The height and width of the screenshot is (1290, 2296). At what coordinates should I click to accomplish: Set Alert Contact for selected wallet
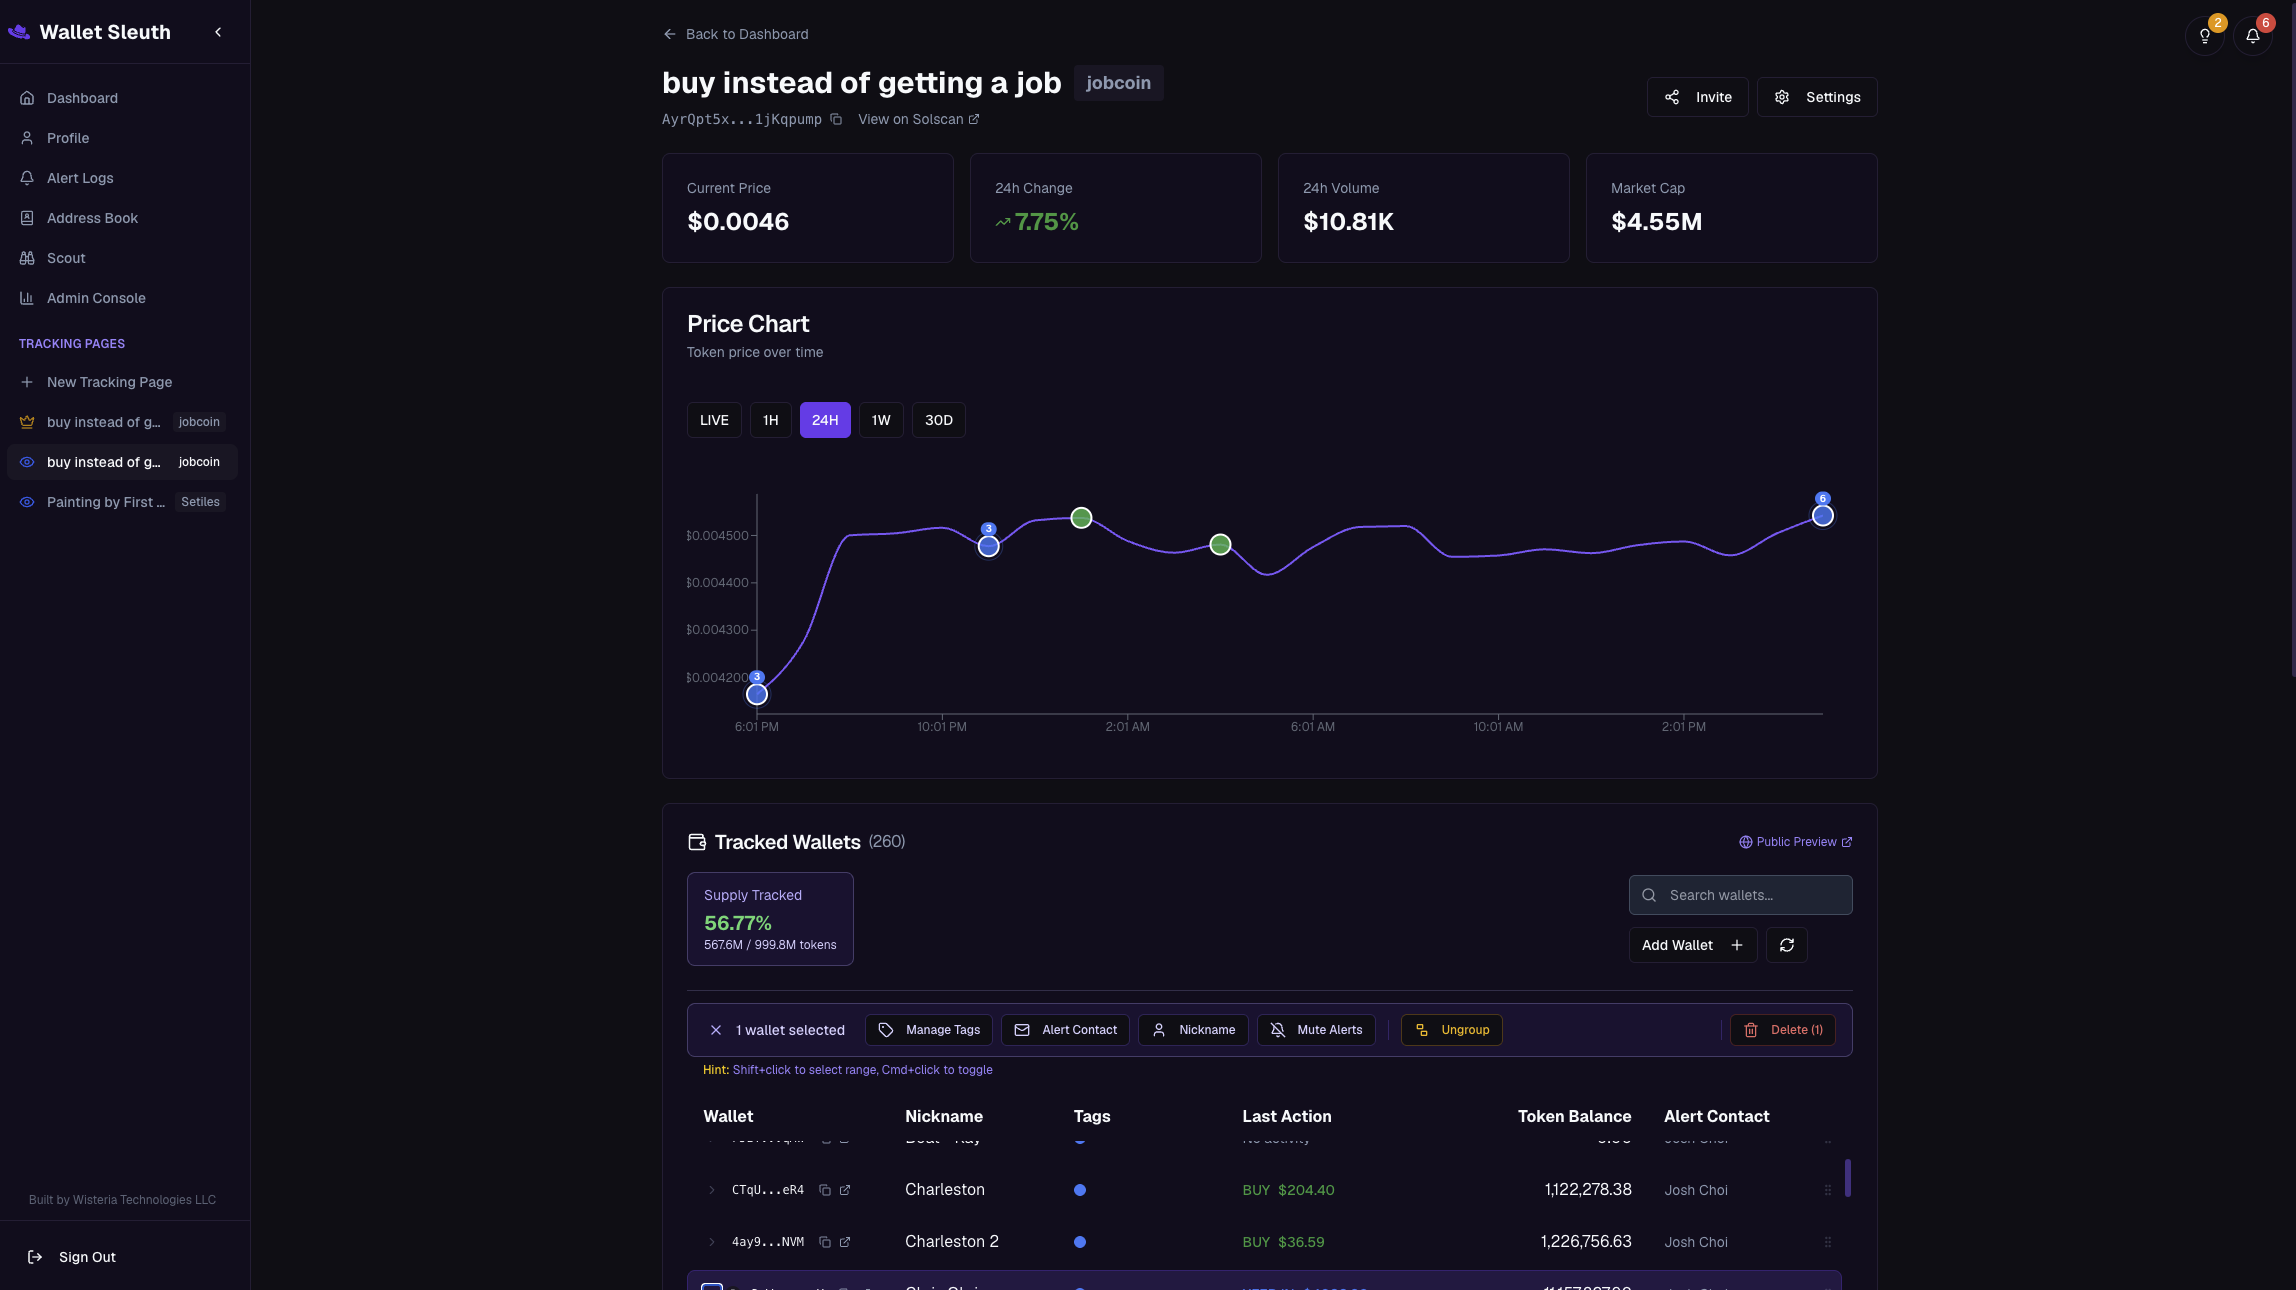[x=1065, y=1030]
